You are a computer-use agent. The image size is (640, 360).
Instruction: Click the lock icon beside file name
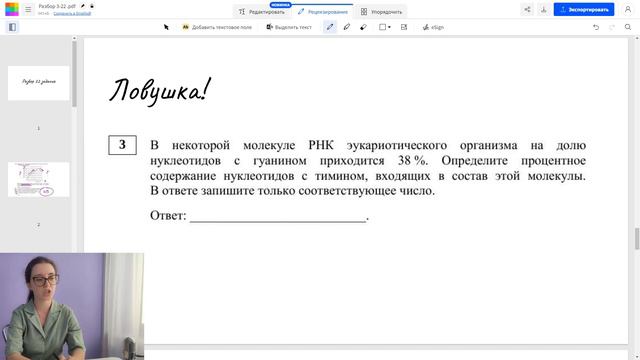point(92,6)
